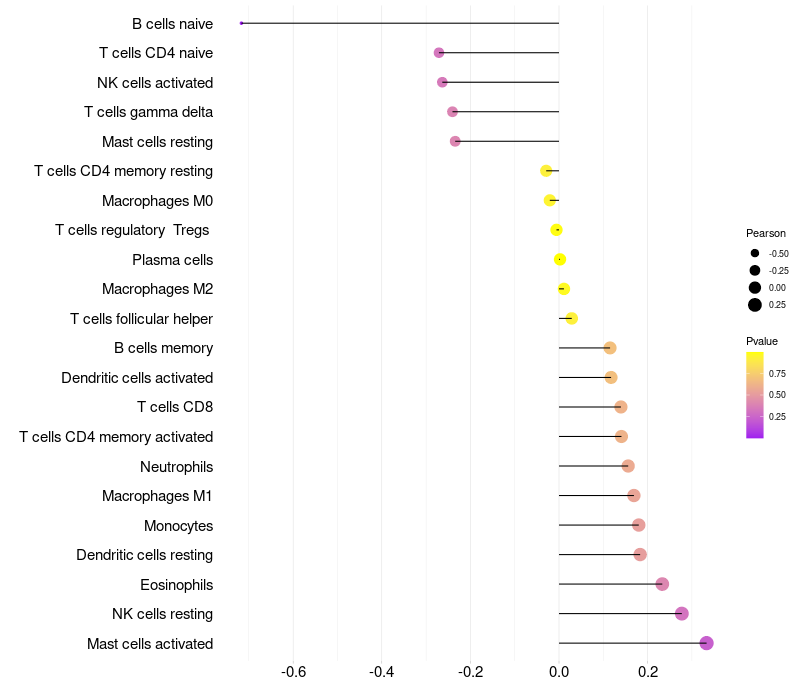800x700 pixels.
Task: Select the Plasma cells yellow dot
Action: [x=560, y=260]
